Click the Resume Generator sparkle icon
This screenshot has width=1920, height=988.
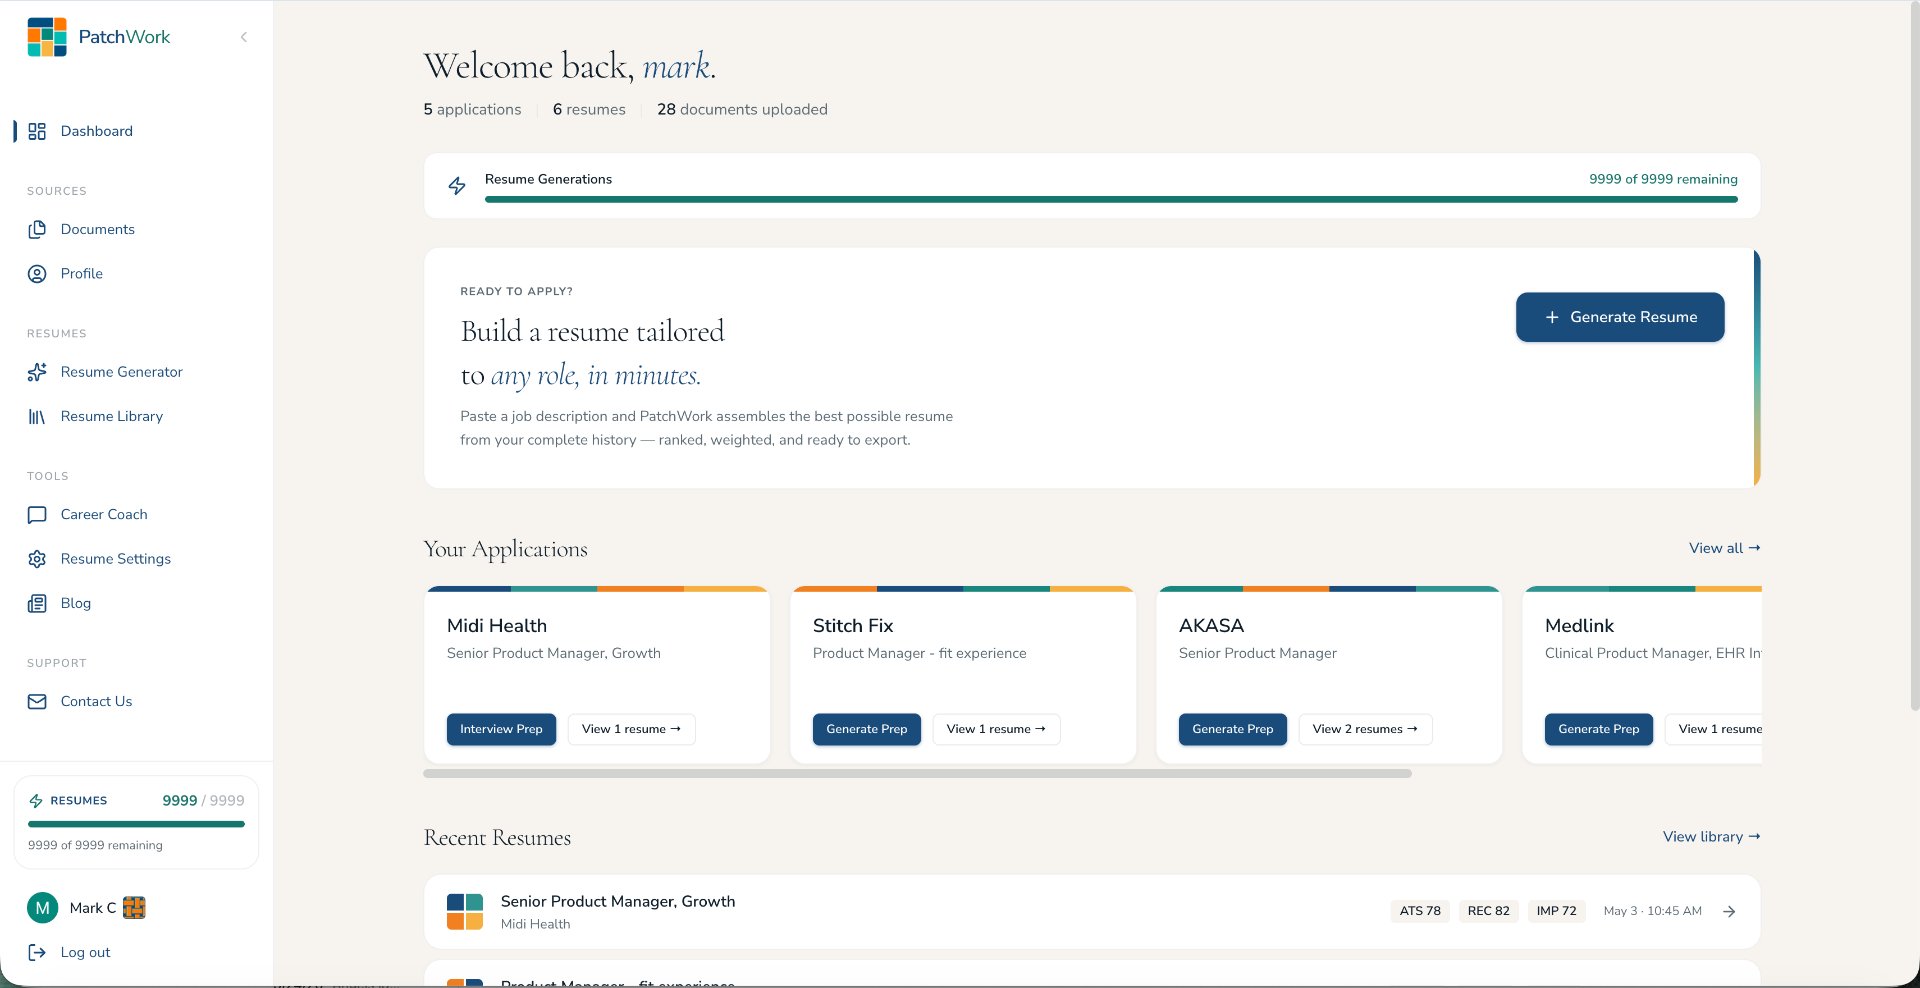37,372
